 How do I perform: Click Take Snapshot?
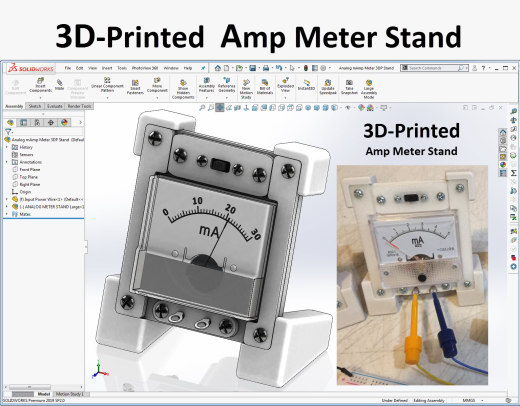pyautogui.click(x=349, y=87)
